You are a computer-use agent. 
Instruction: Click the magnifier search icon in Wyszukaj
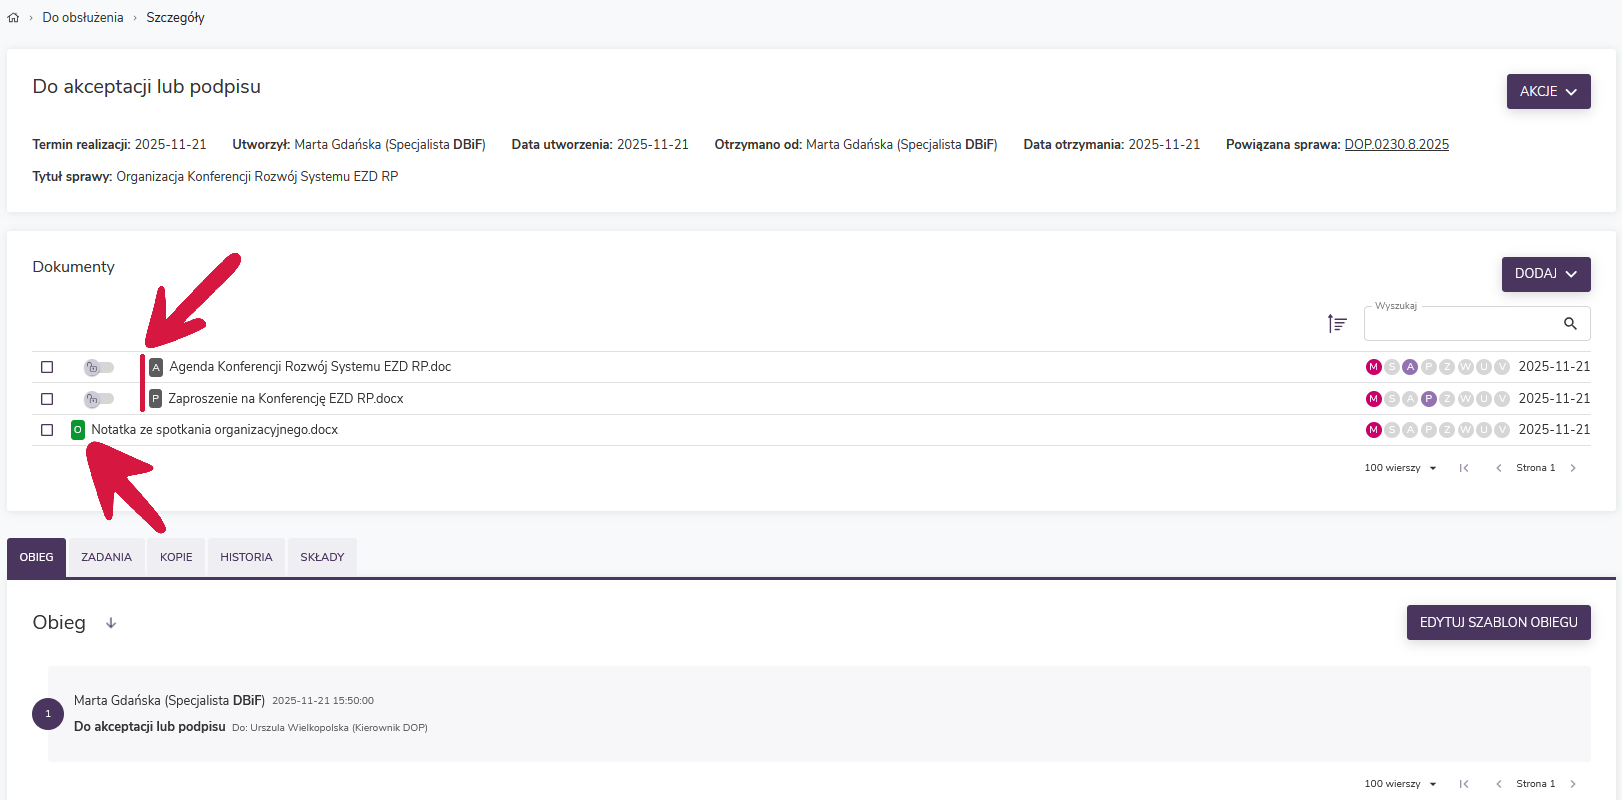[1570, 324]
